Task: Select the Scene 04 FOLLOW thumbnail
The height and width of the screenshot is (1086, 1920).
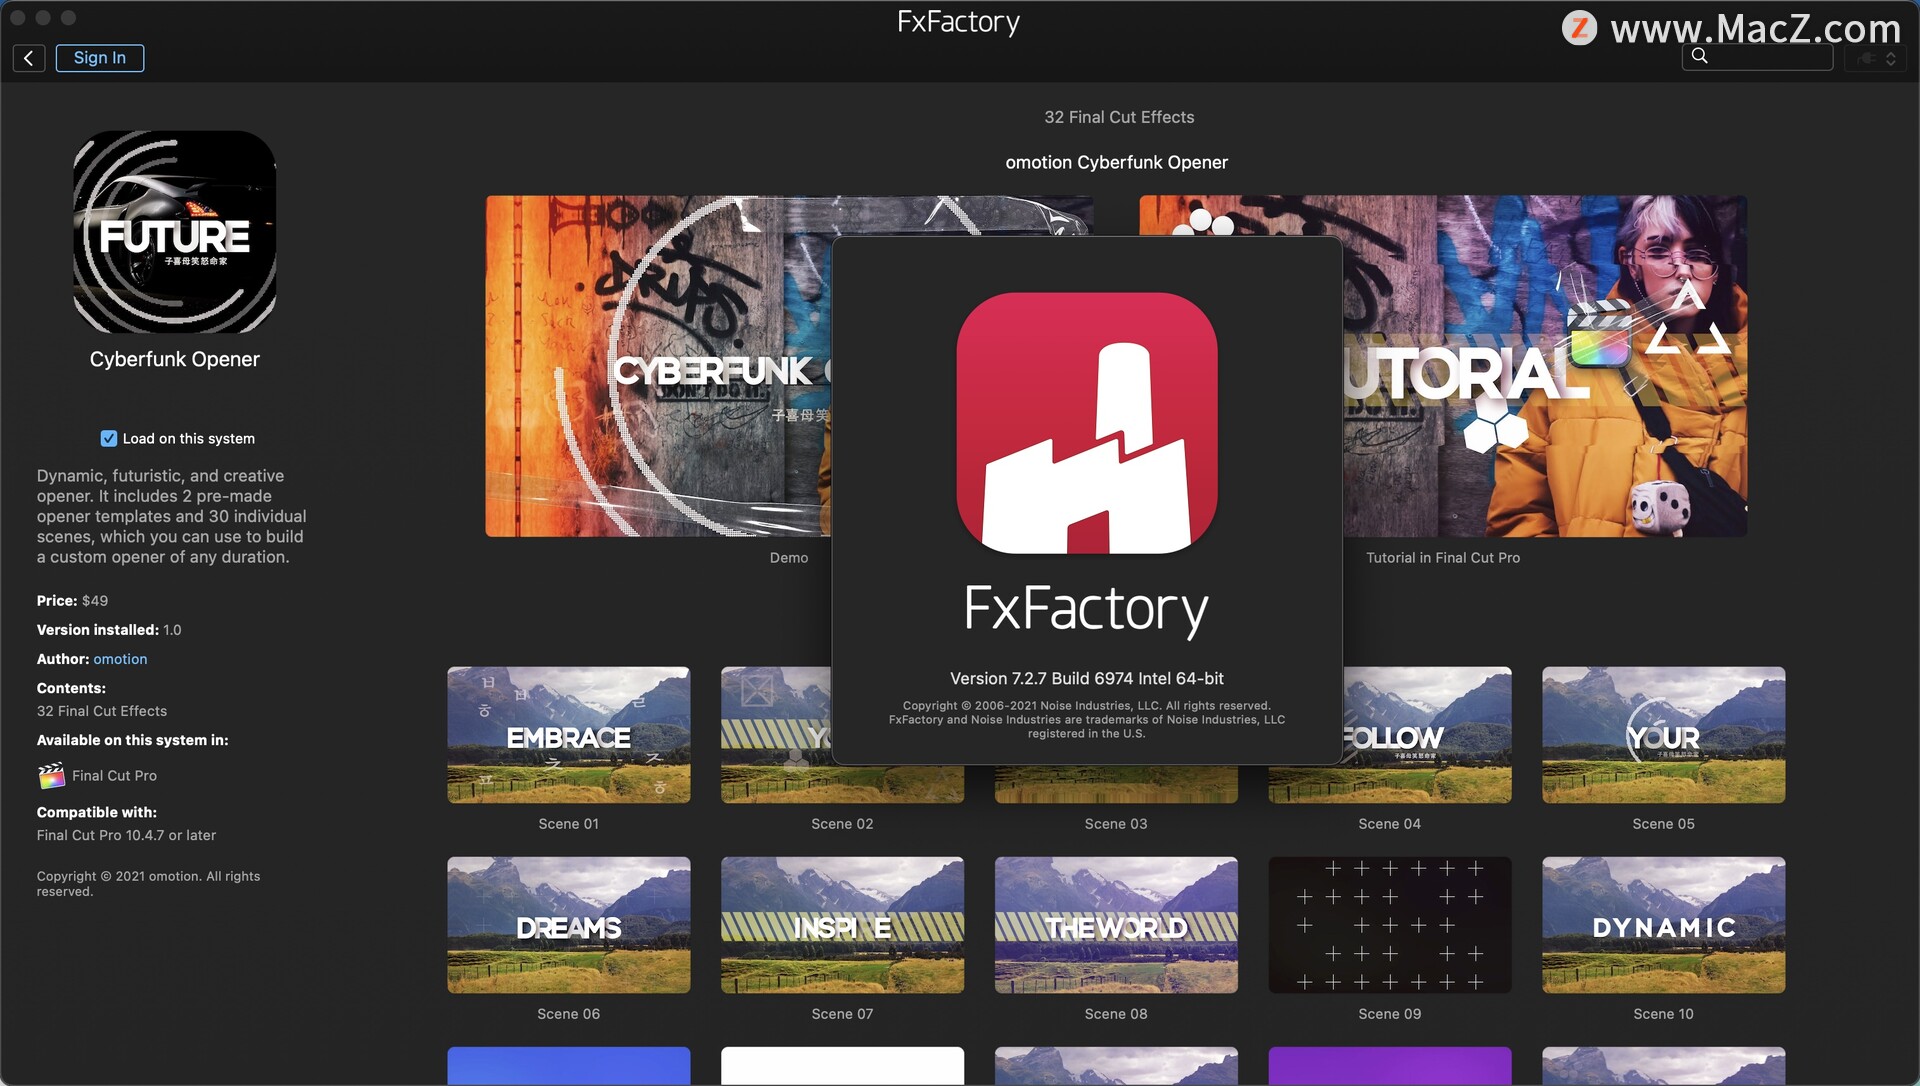Action: click(x=1427, y=735)
